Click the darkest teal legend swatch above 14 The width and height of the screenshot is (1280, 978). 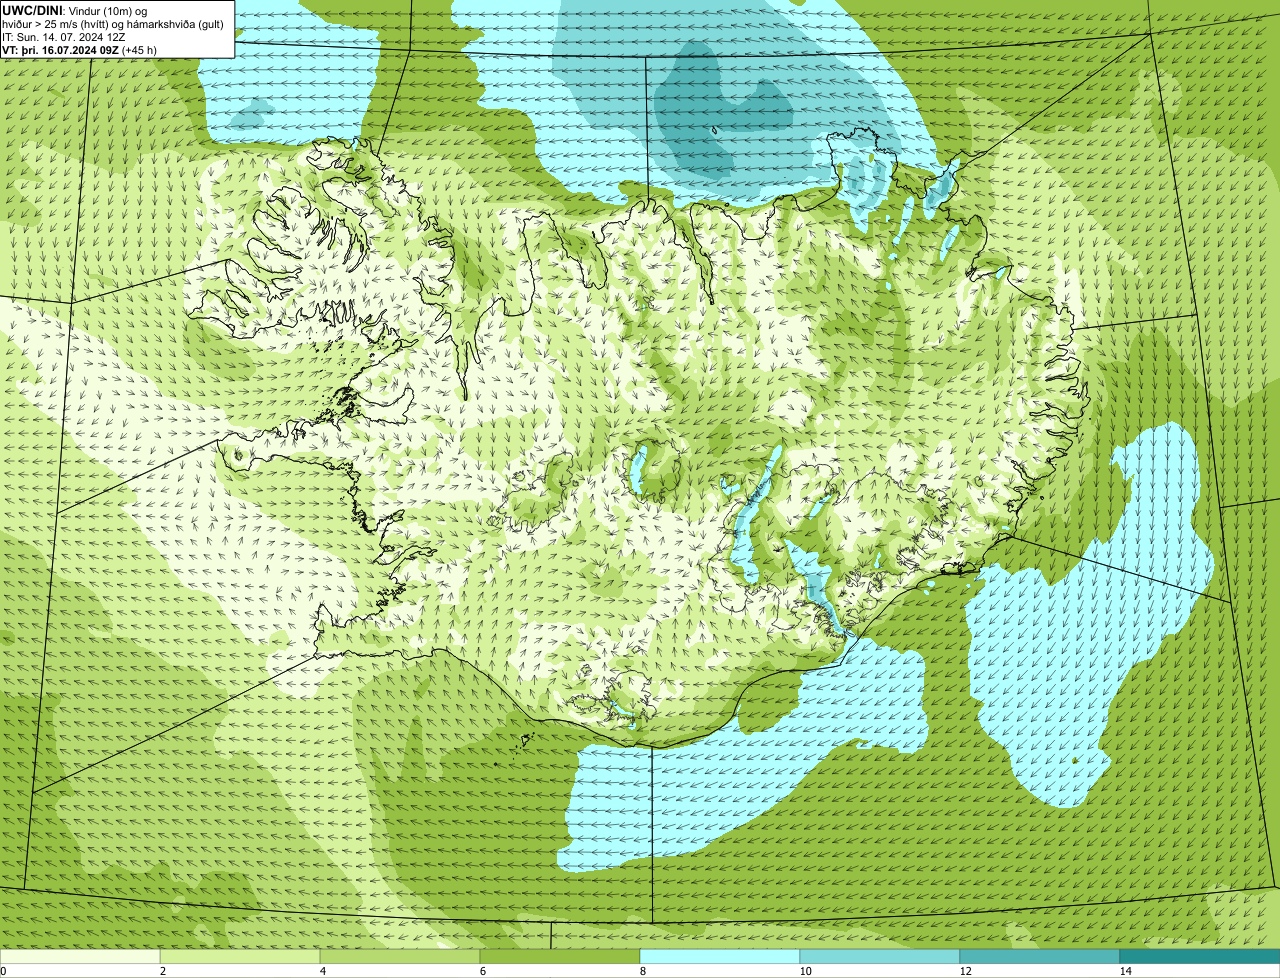(1200, 956)
